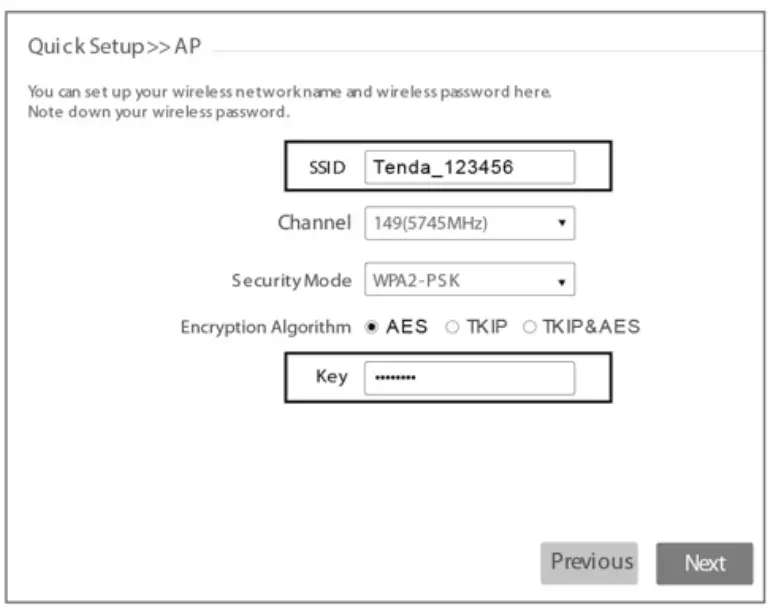Click the Security Mode label
The width and height of the screenshot is (773, 609).
(291, 281)
